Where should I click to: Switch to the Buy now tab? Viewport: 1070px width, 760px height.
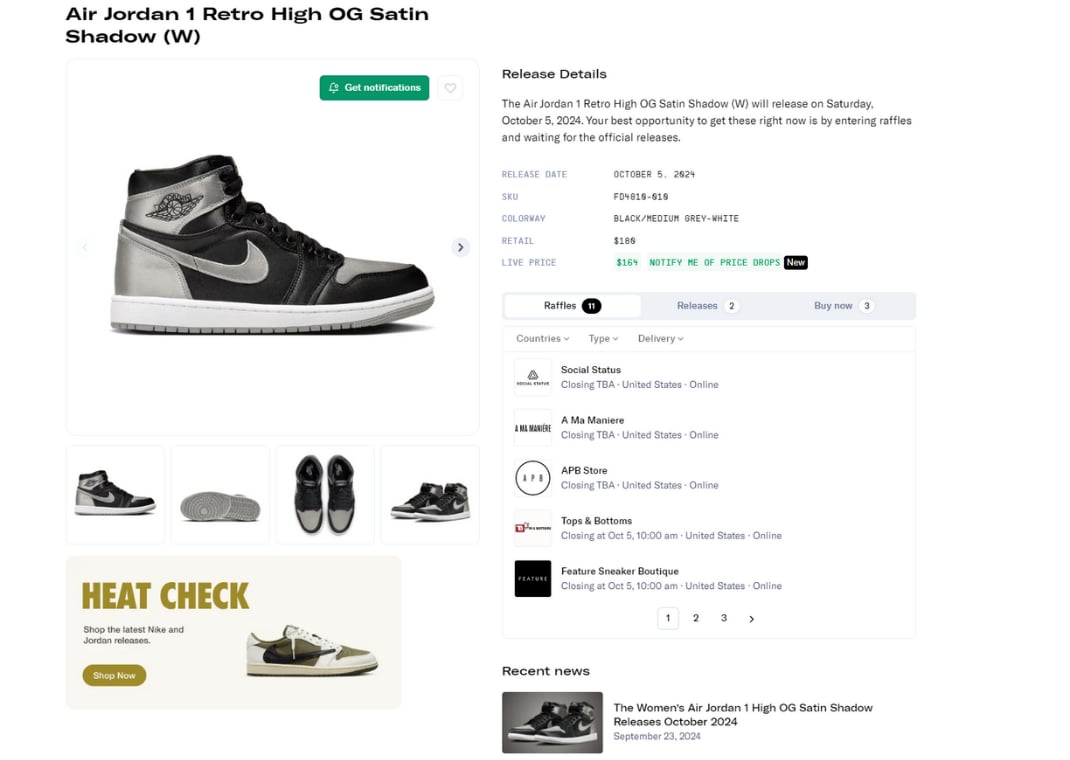click(x=842, y=306)
